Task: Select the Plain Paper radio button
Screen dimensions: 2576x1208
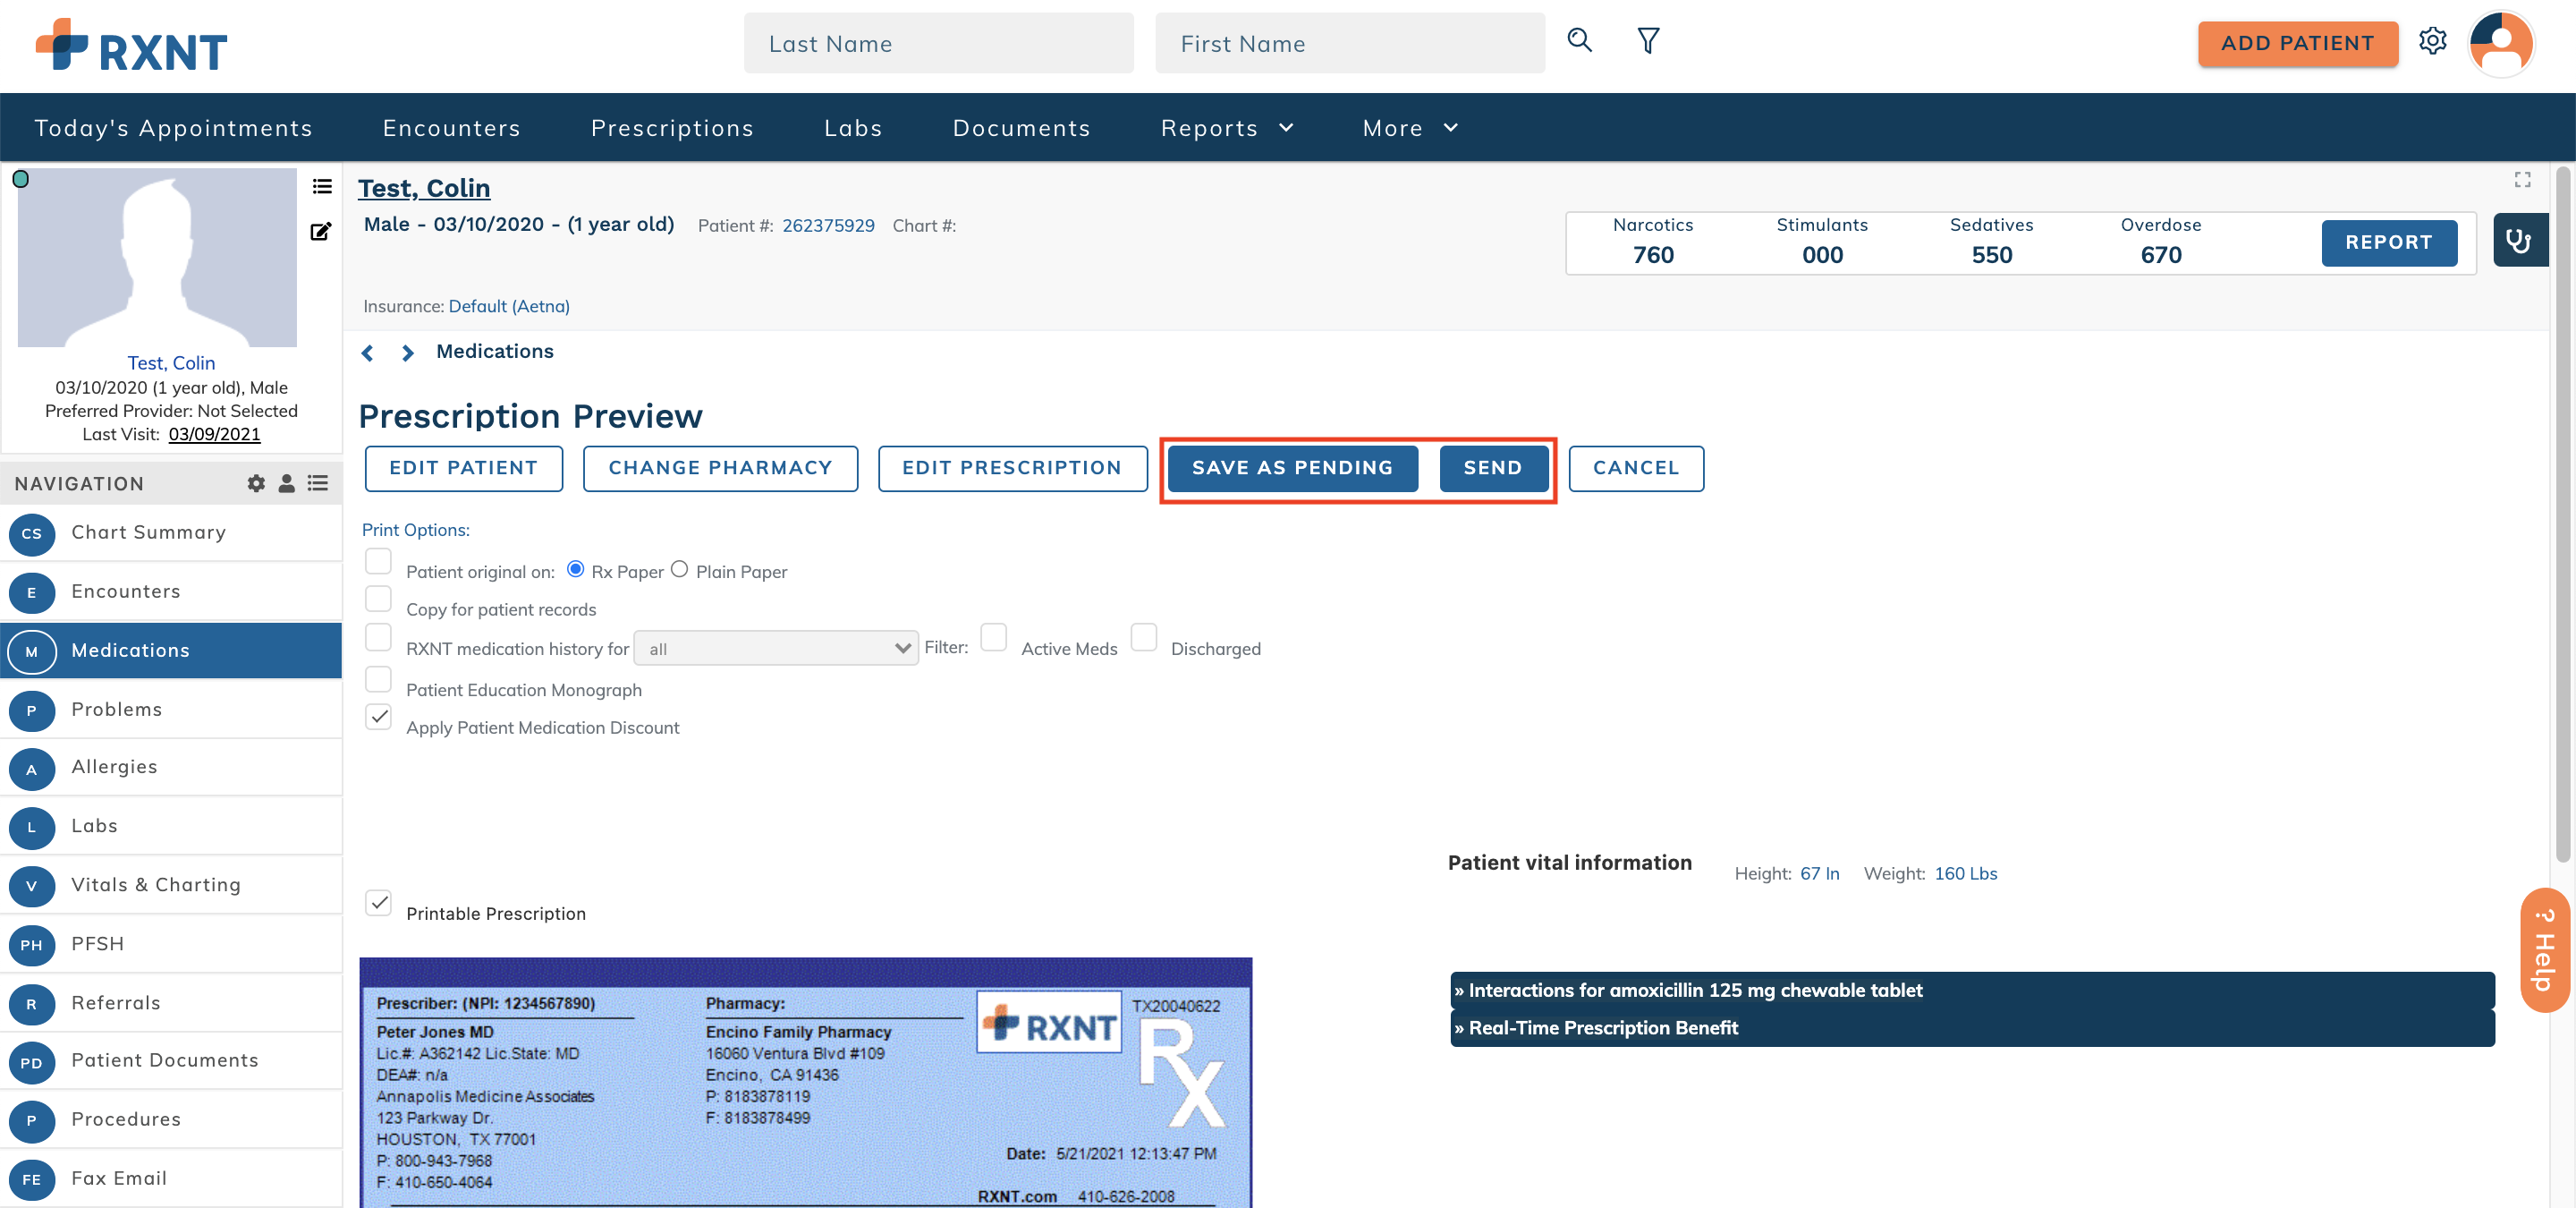Action: pos(680,569)
